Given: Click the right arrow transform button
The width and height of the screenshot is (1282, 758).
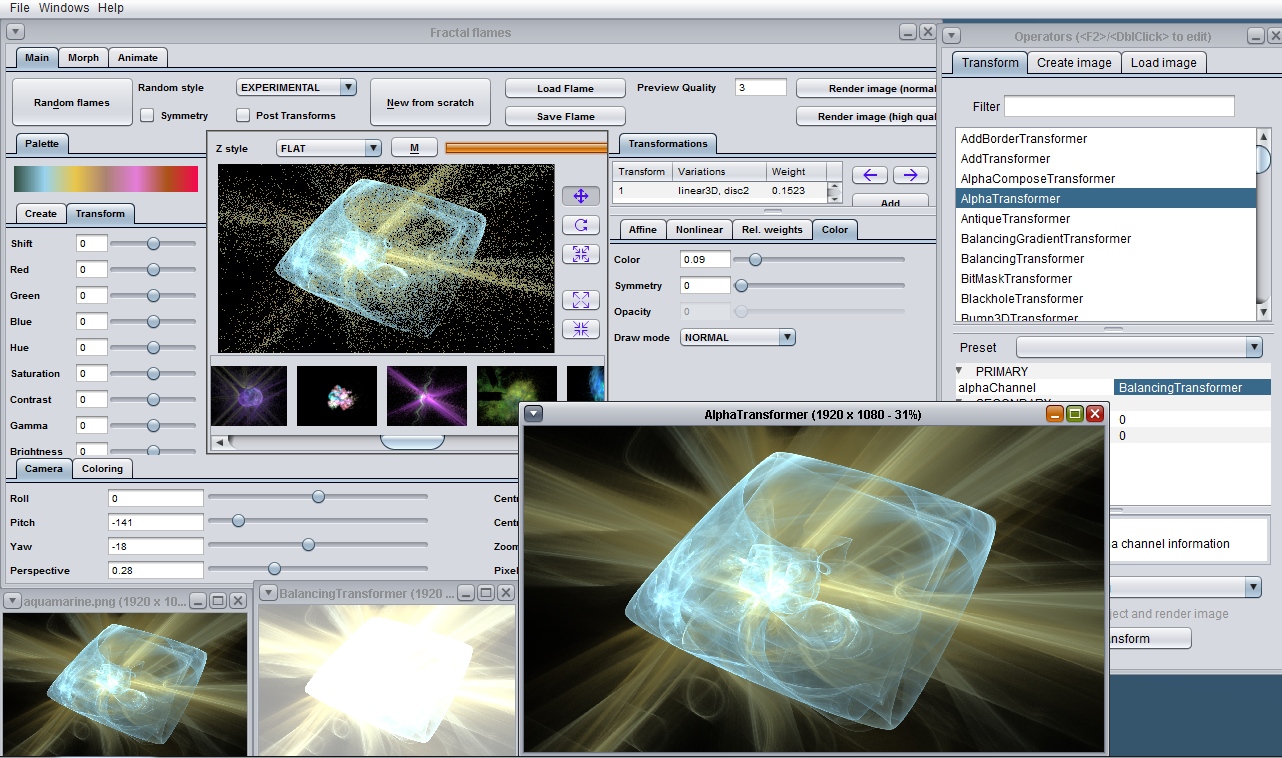Looking at the screenshot, I should [910, 175].
